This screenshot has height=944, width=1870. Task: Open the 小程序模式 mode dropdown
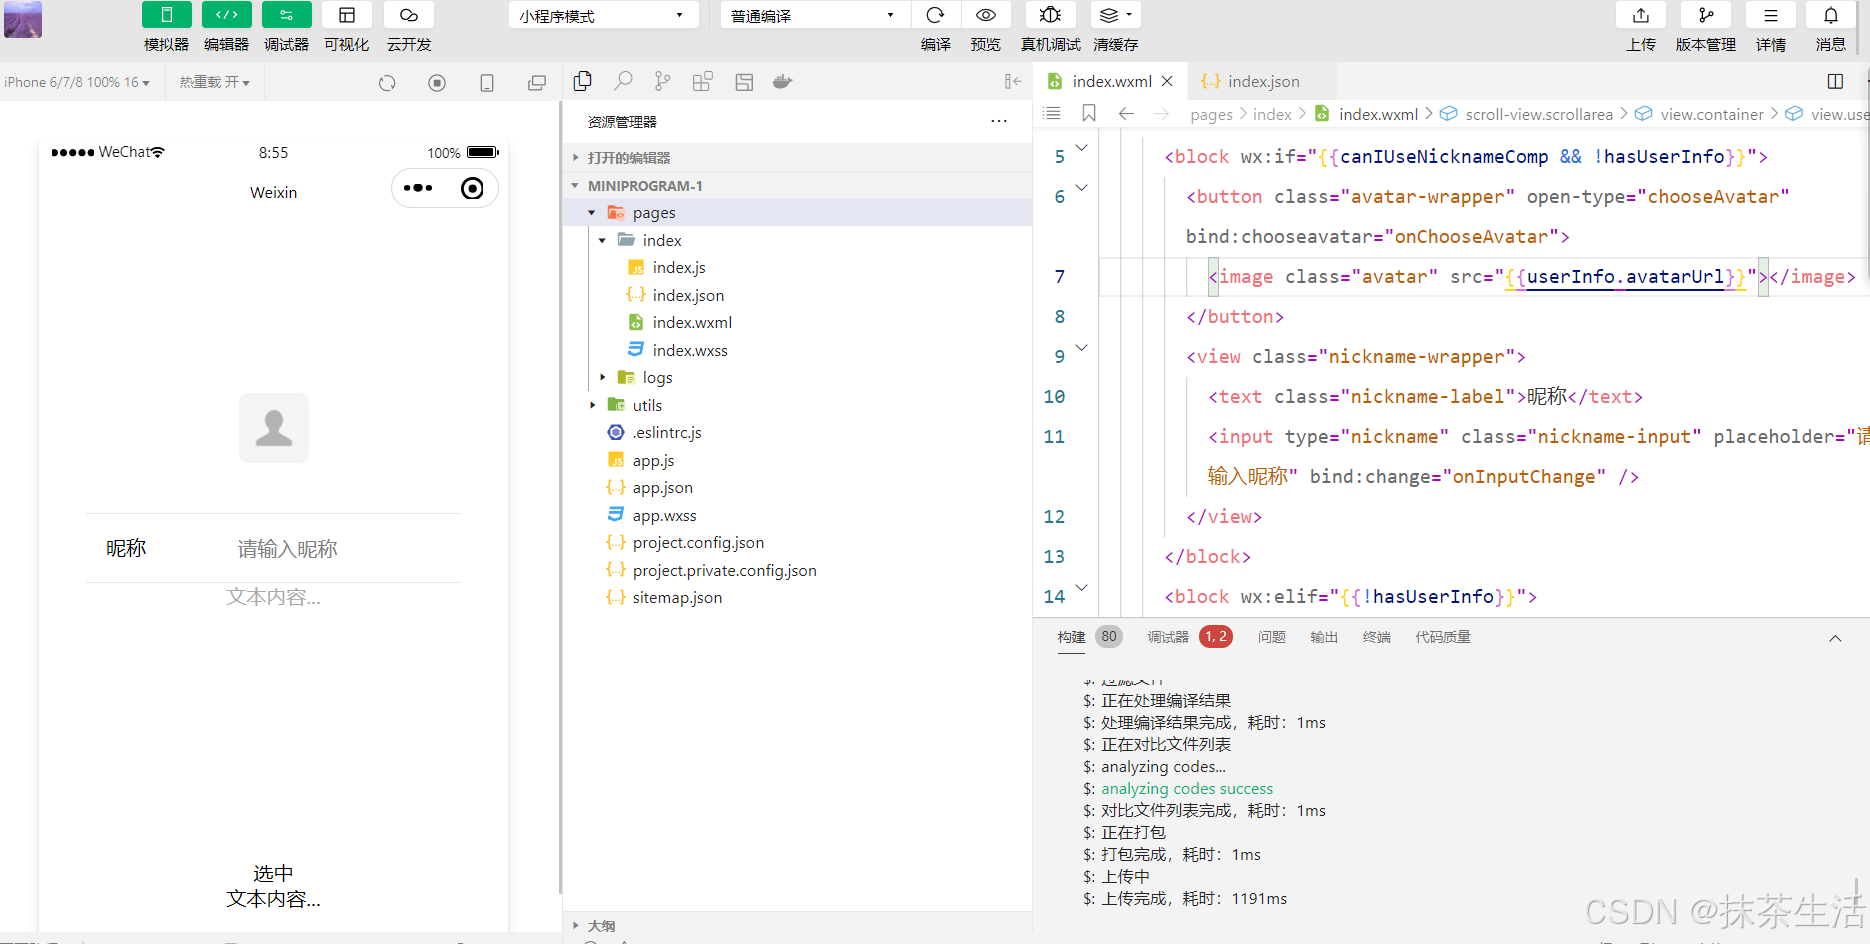click(603, 15)
